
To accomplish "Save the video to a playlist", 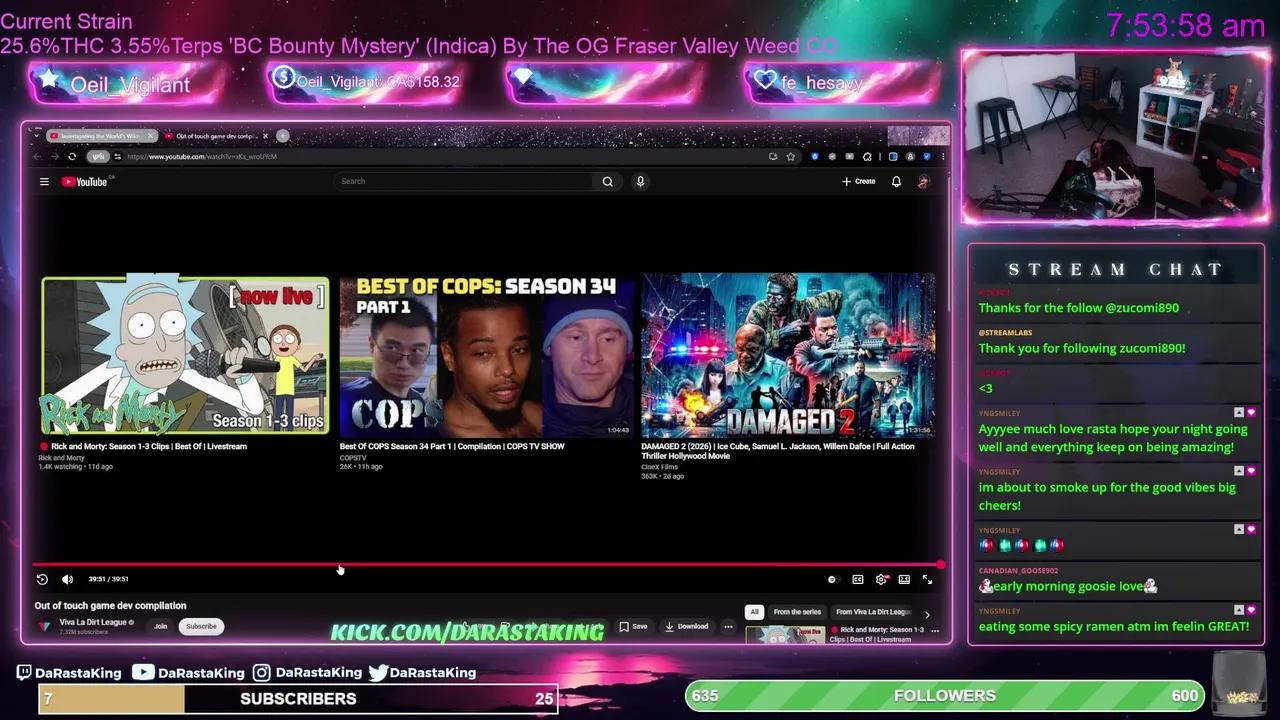I will 633,626.
